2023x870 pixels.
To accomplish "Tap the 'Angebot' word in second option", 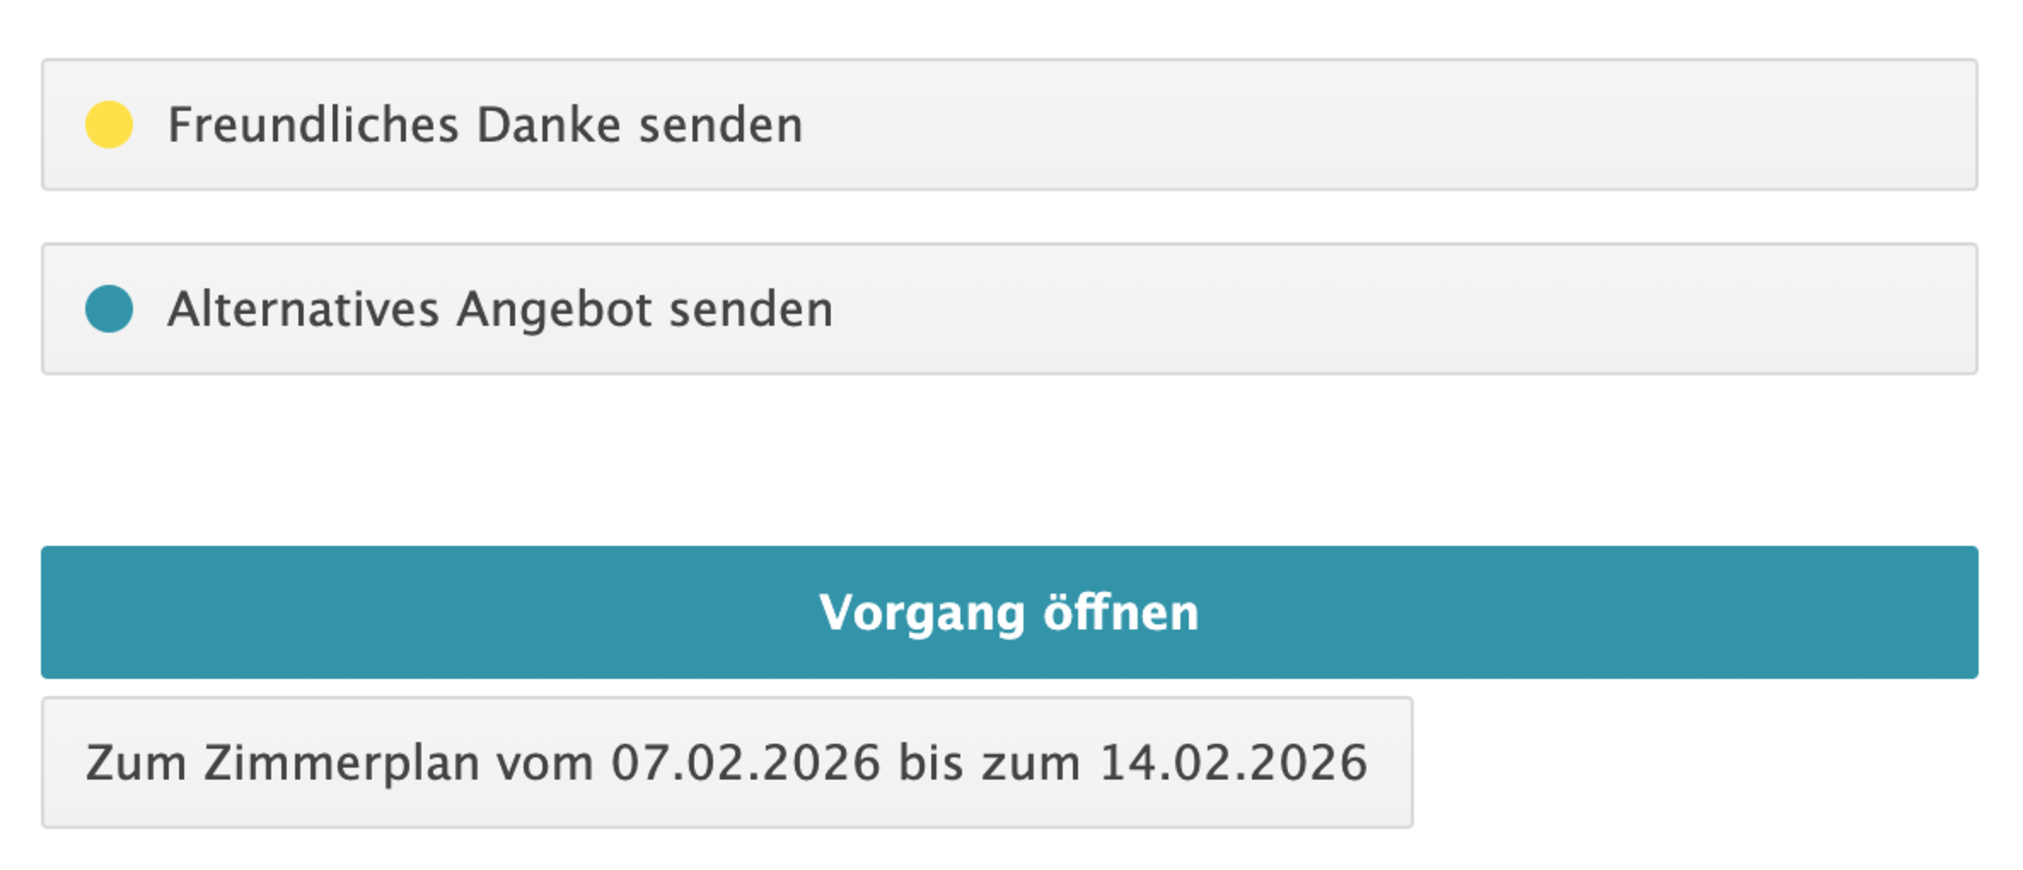I will tap(554, 310).
